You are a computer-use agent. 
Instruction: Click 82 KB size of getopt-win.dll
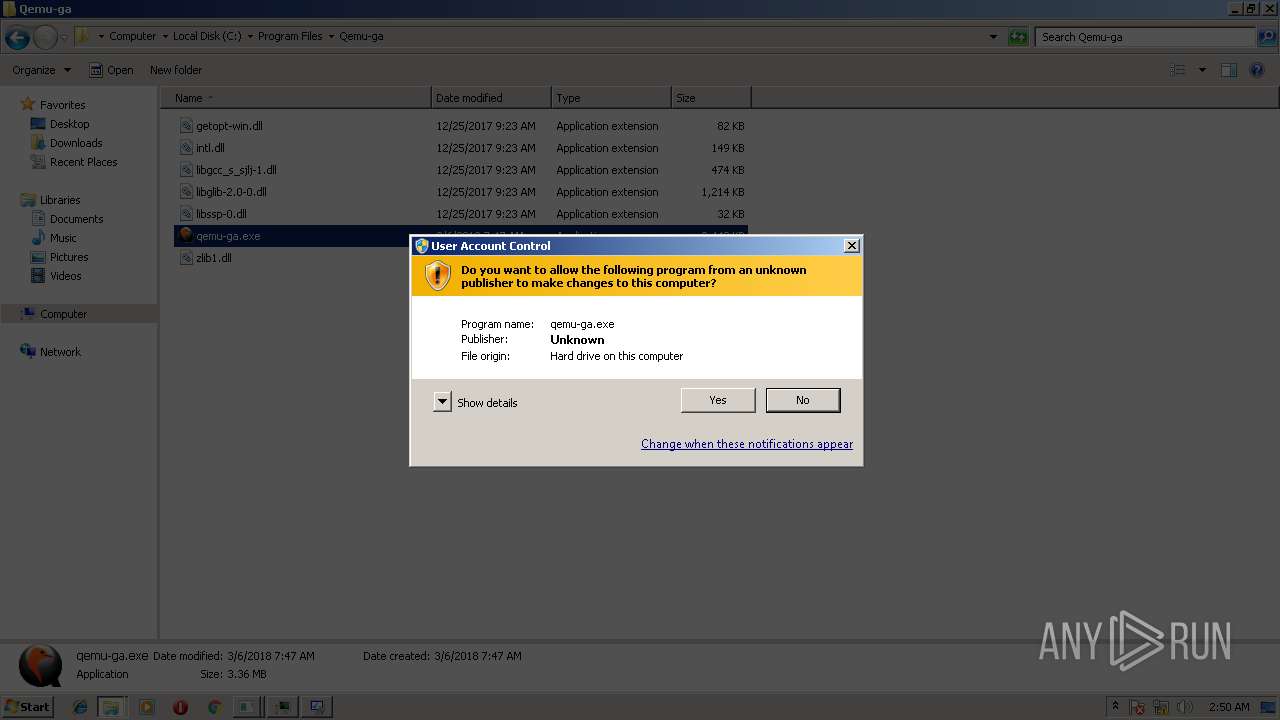click(730, 126)
